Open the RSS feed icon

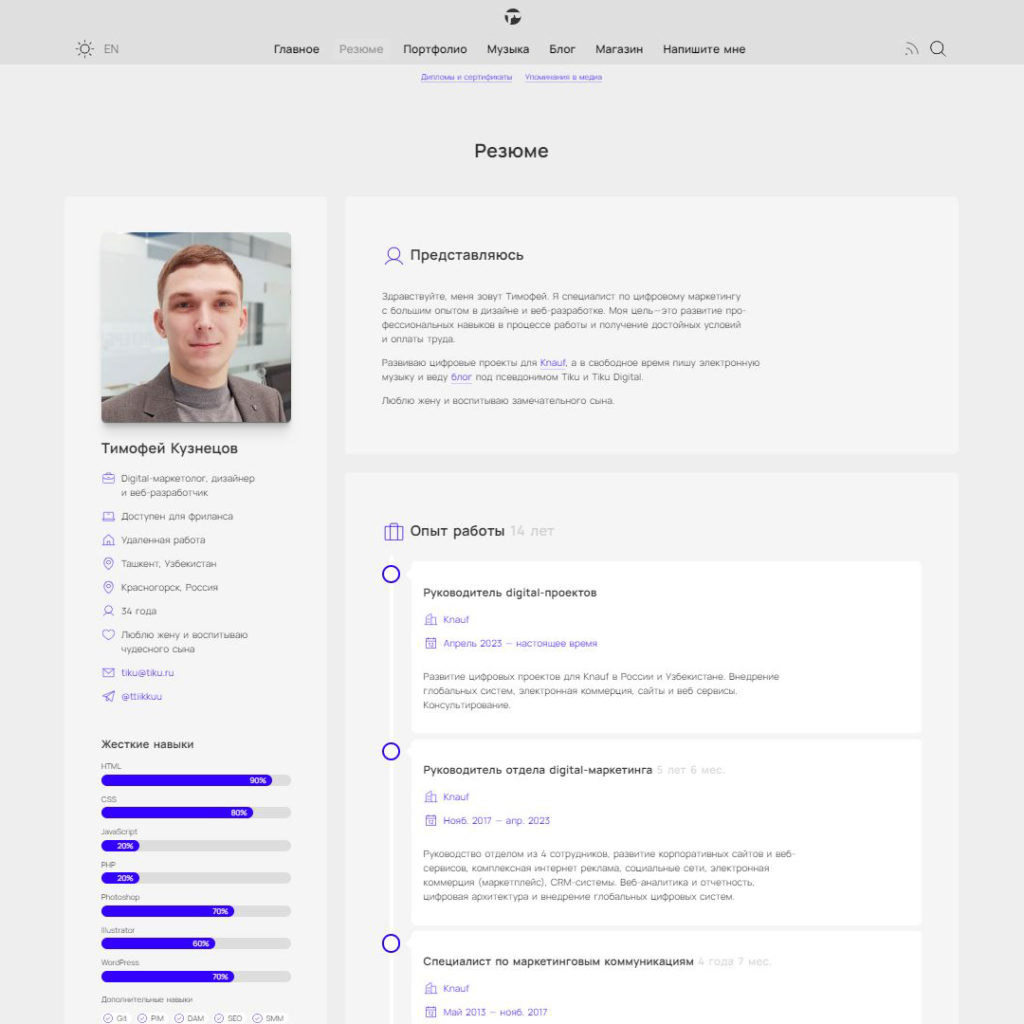(911, 48)
